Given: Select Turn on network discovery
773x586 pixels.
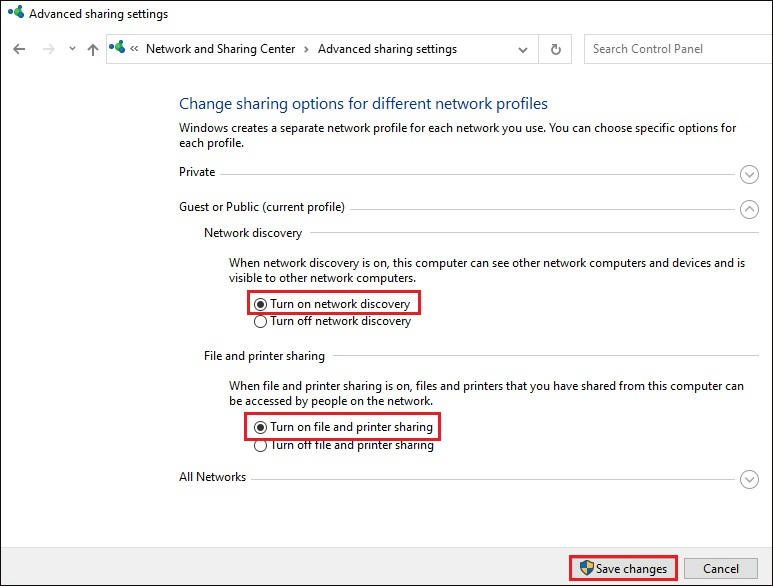Looking at the screenshot, I should (x=332, y=304).
